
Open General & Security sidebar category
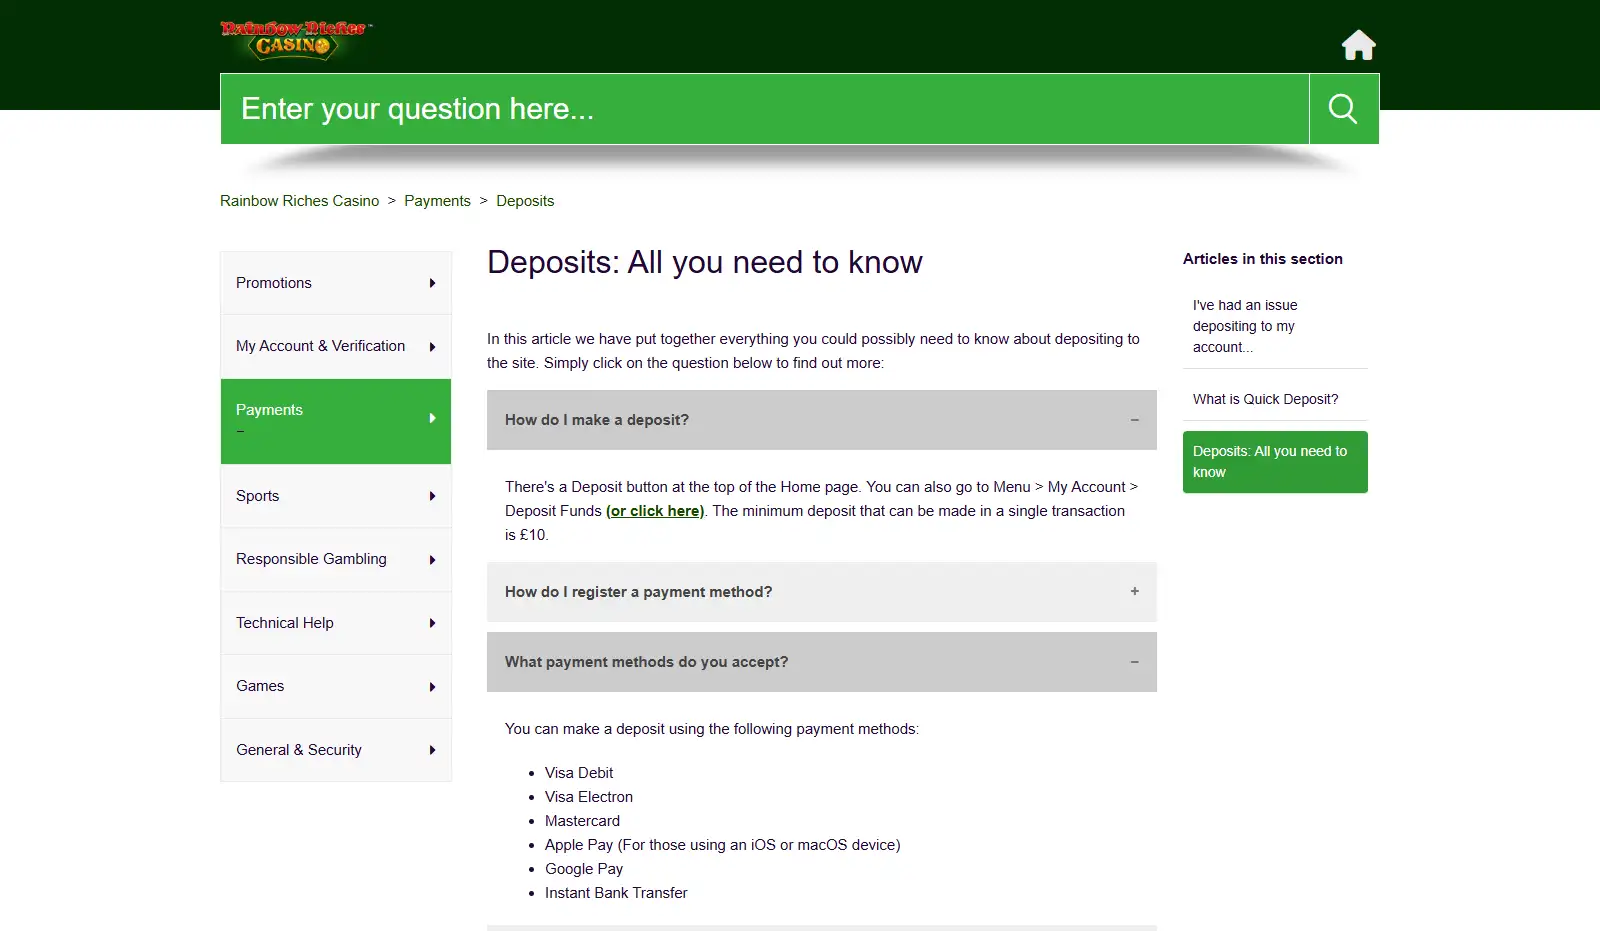click(336, 750)
